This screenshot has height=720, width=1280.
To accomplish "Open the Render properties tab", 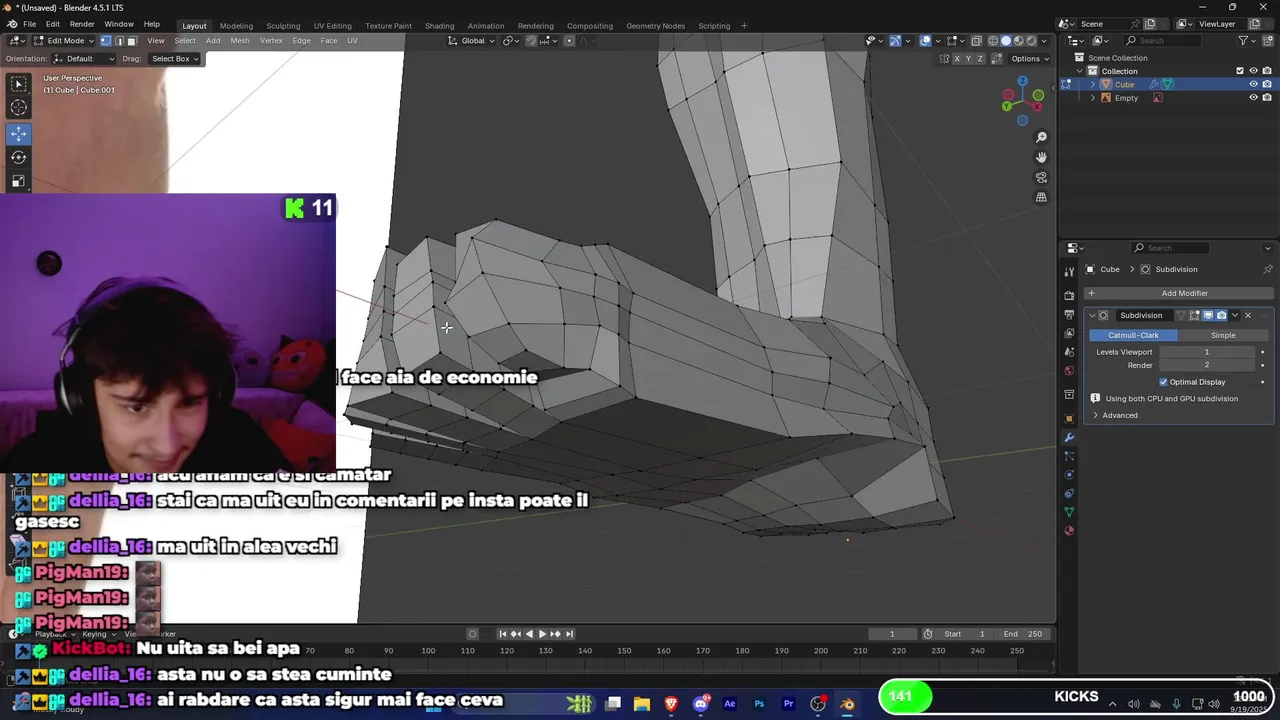I will (x=1069, y=296).
